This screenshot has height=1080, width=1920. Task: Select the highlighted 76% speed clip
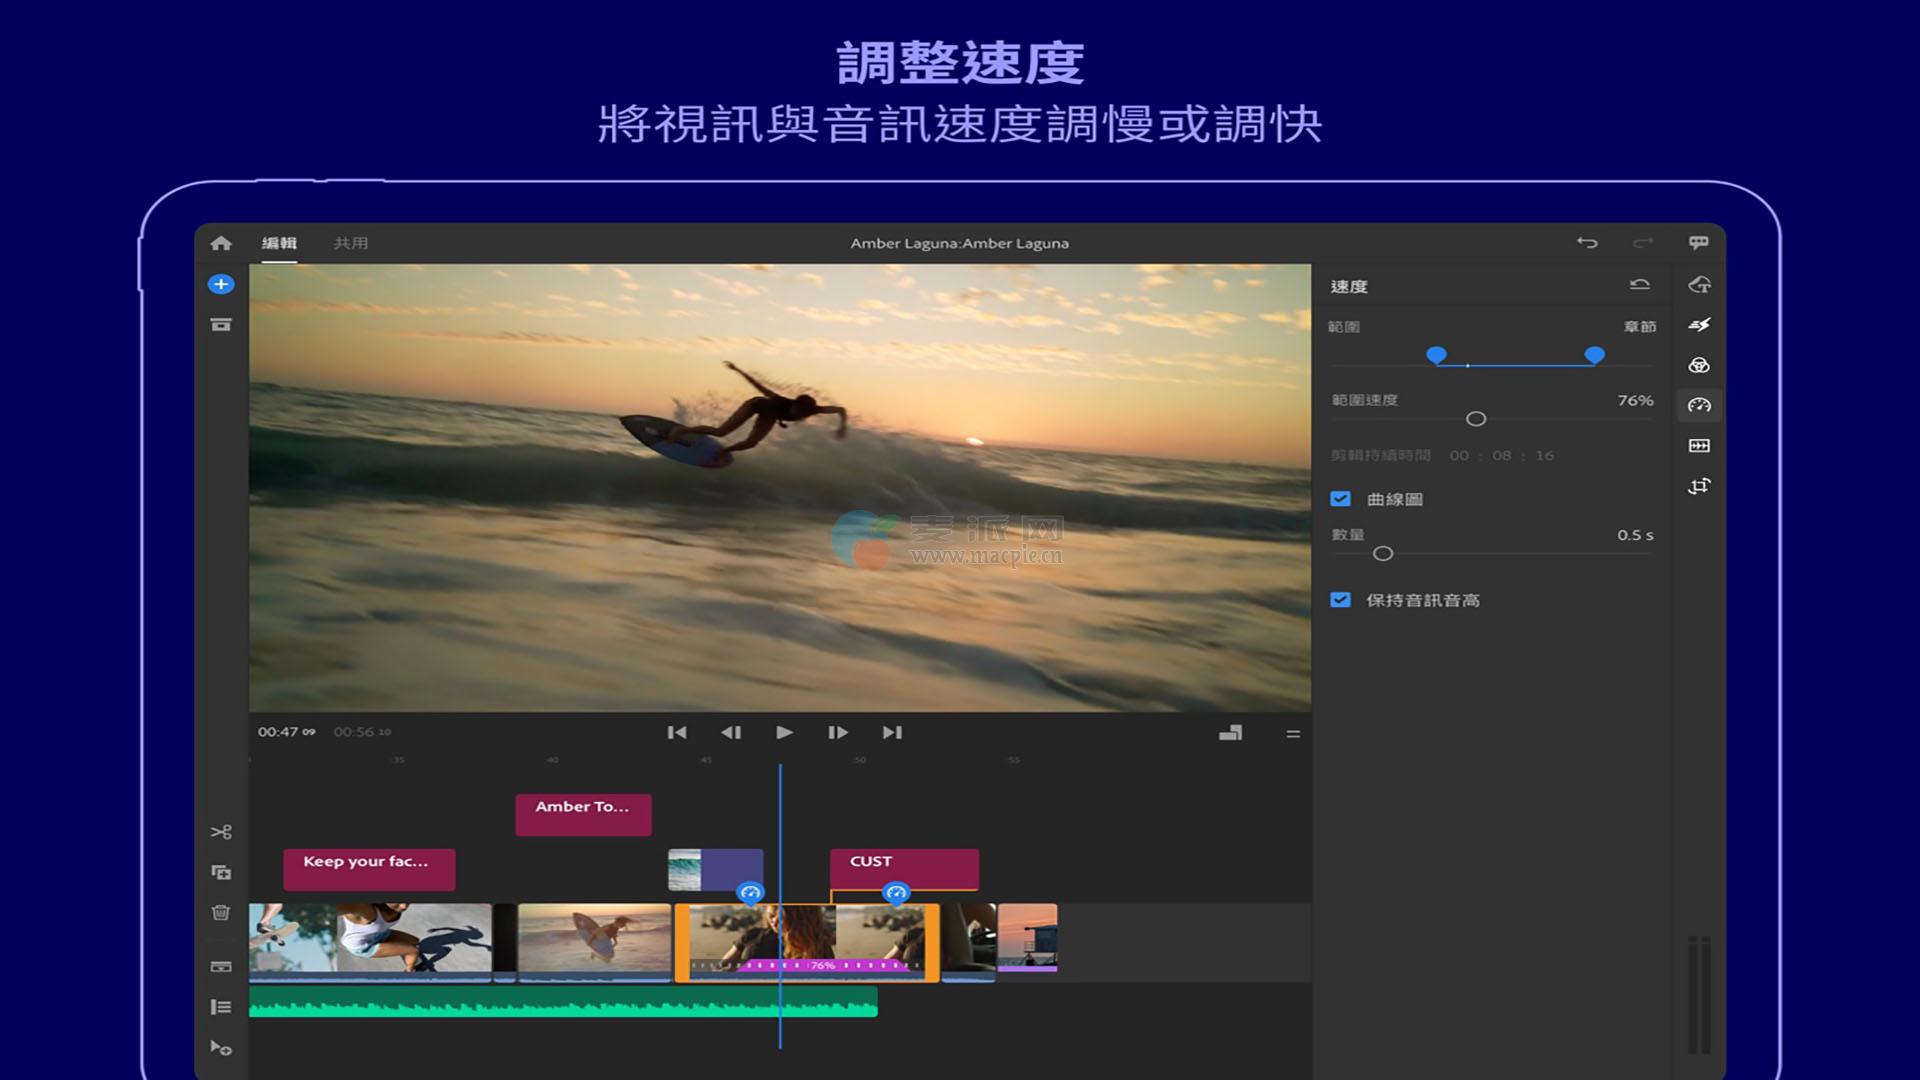pyautogui.click(x=807, y=942)
